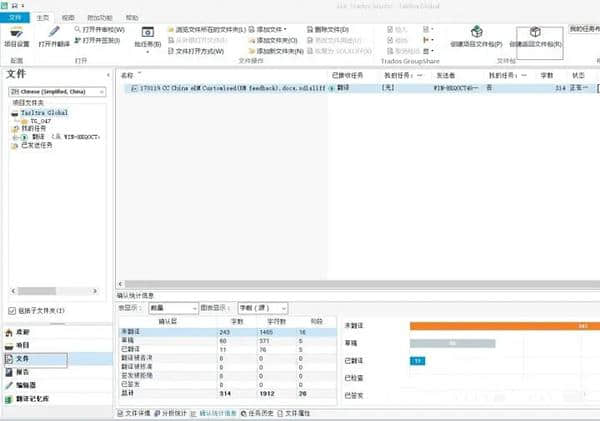Toggle 包括子文件夹 checkbox
The image size is (600, 421).
click(12, 311)
